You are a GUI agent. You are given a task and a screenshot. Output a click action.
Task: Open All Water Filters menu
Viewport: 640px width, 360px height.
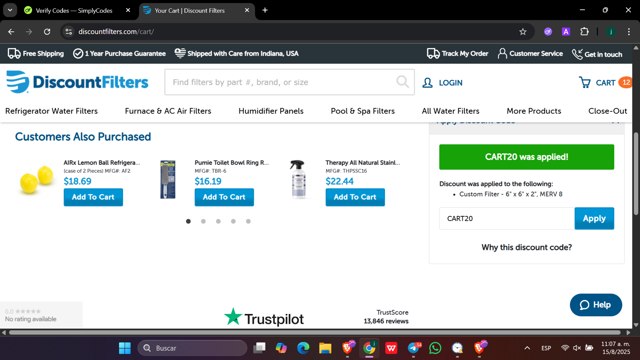[450, 111]
